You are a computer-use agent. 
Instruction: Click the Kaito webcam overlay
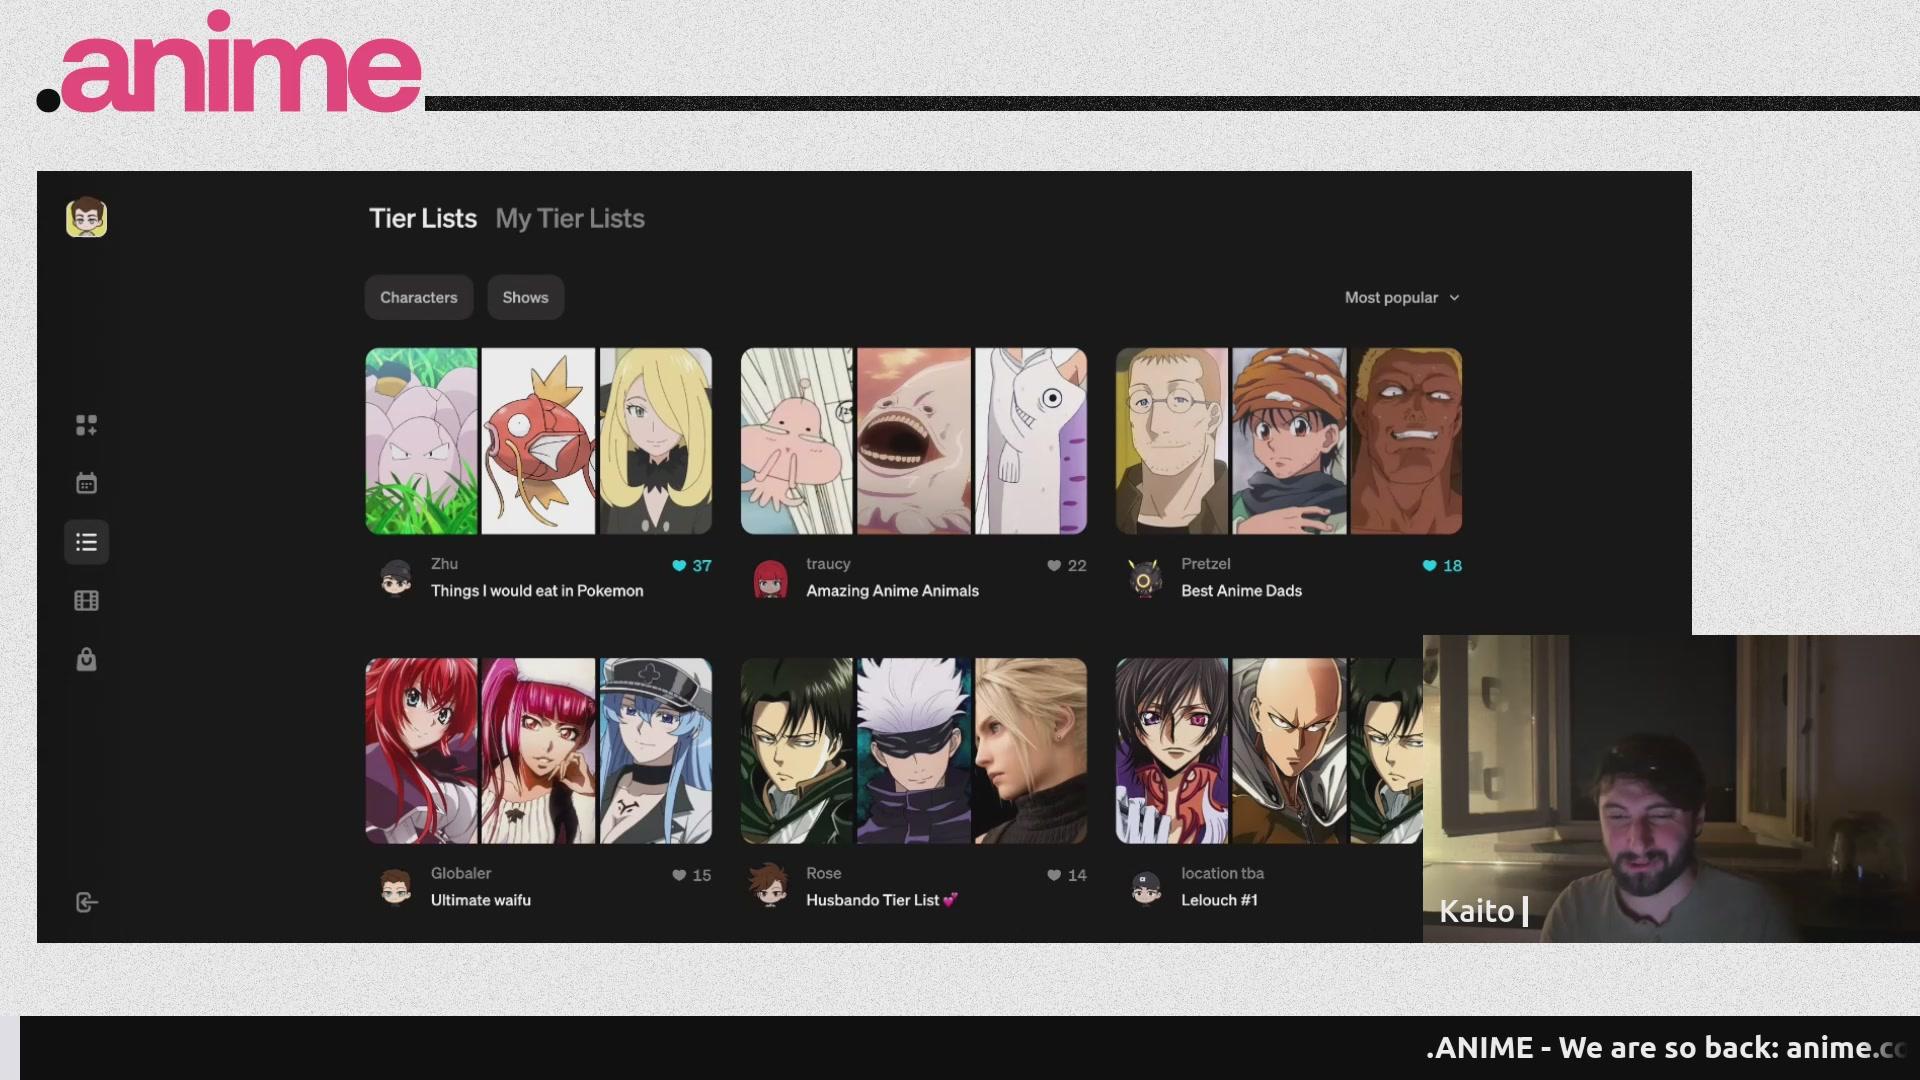tap(1671, 789)
